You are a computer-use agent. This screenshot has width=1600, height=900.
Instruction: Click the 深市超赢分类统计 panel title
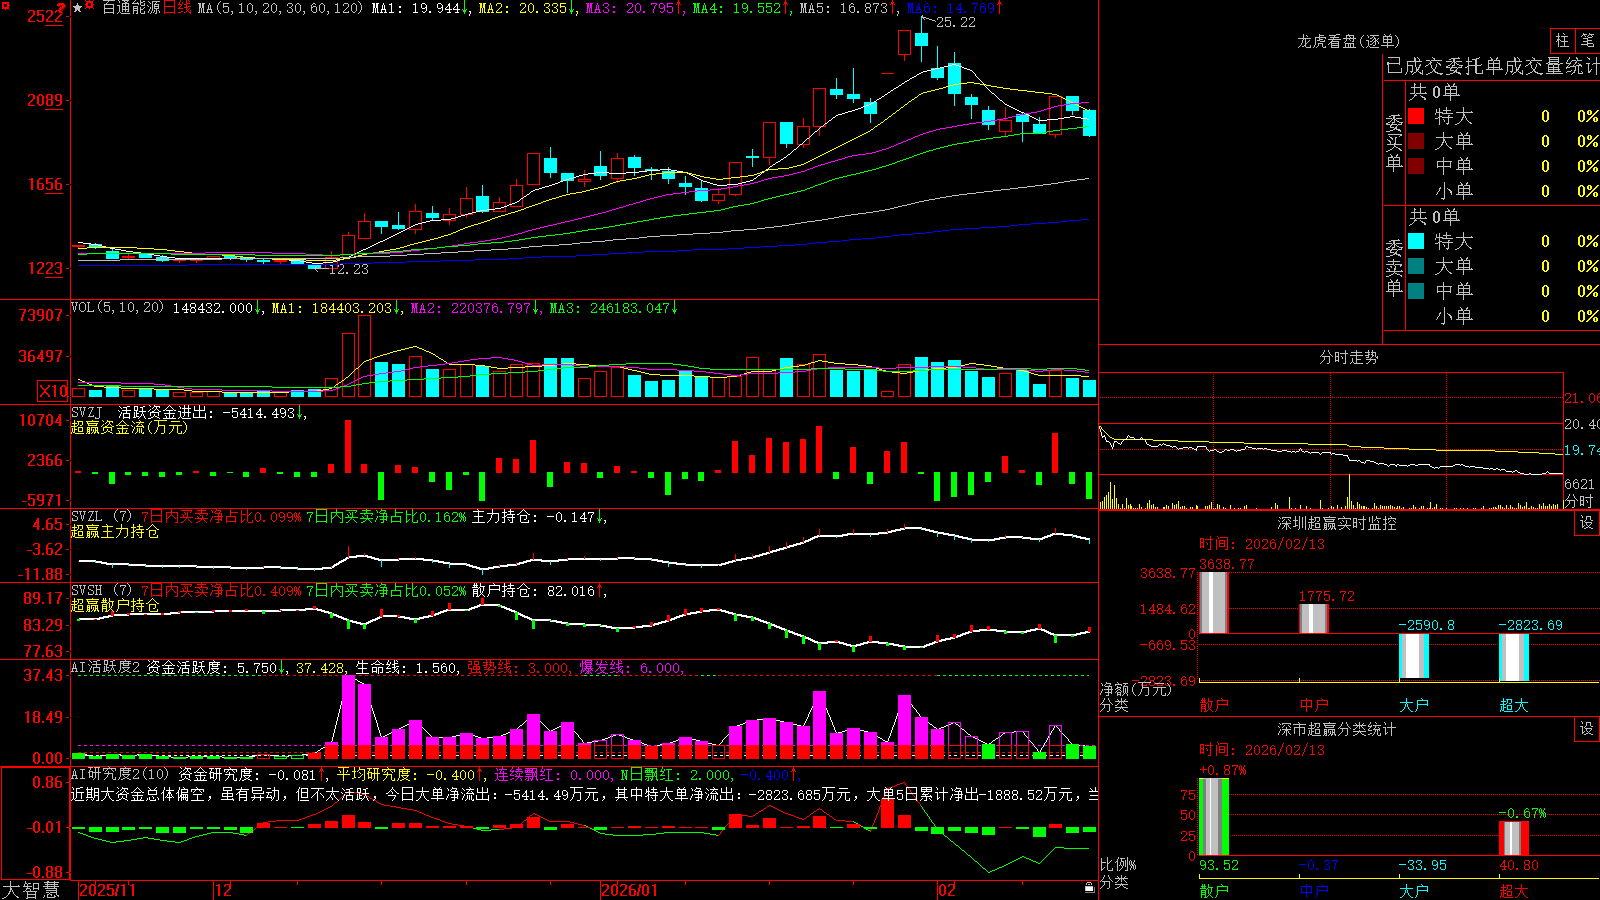click(1337, 729)
